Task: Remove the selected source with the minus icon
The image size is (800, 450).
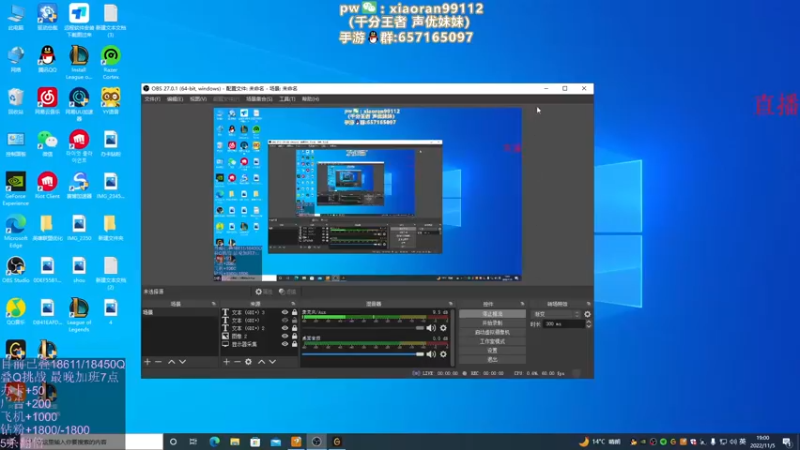Action: click(x=237, y=362)
